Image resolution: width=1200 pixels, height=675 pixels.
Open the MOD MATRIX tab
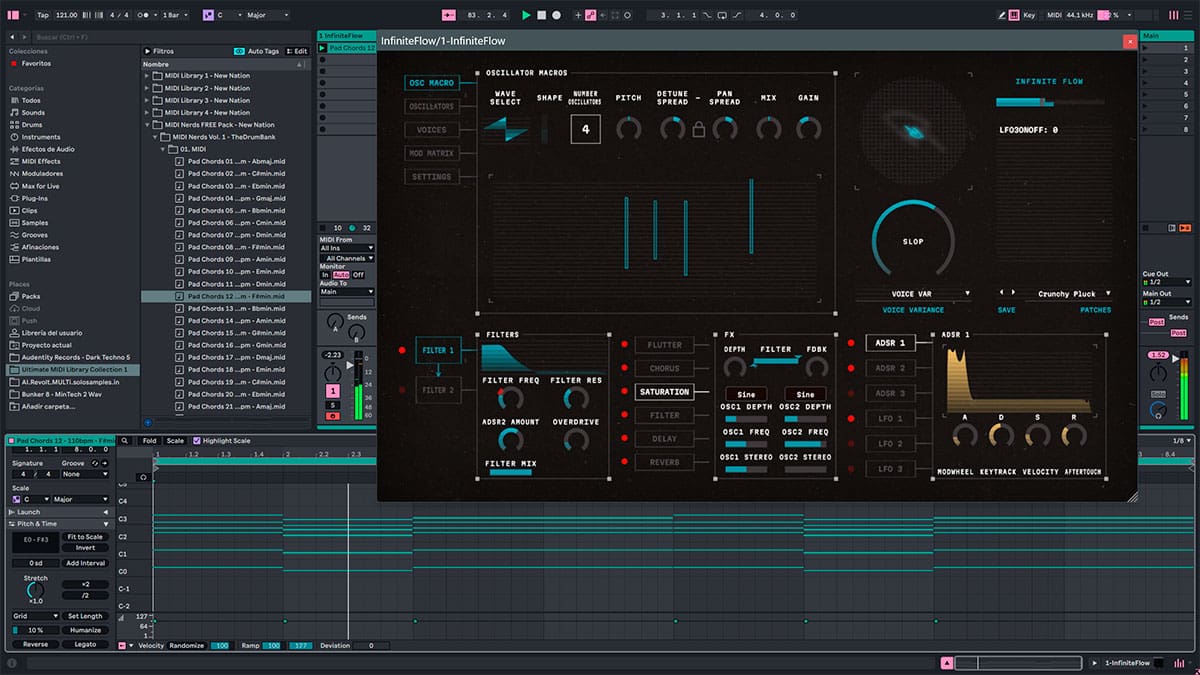[x=432, y=153]
